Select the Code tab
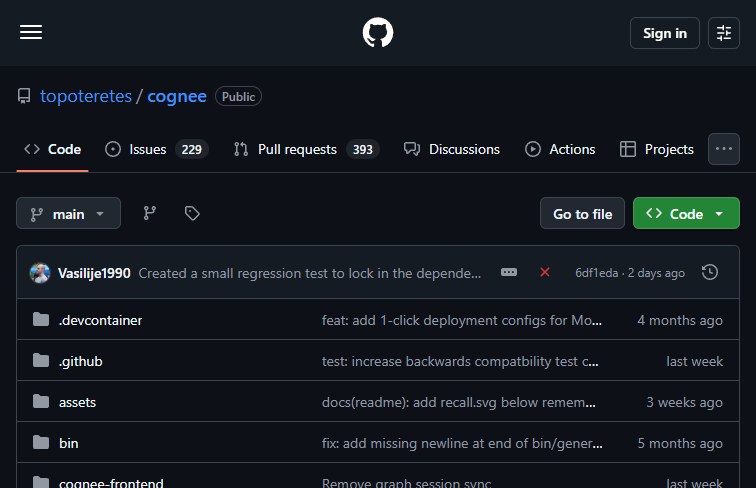This screenshot has width=756, height=488. tap(53, 149)
